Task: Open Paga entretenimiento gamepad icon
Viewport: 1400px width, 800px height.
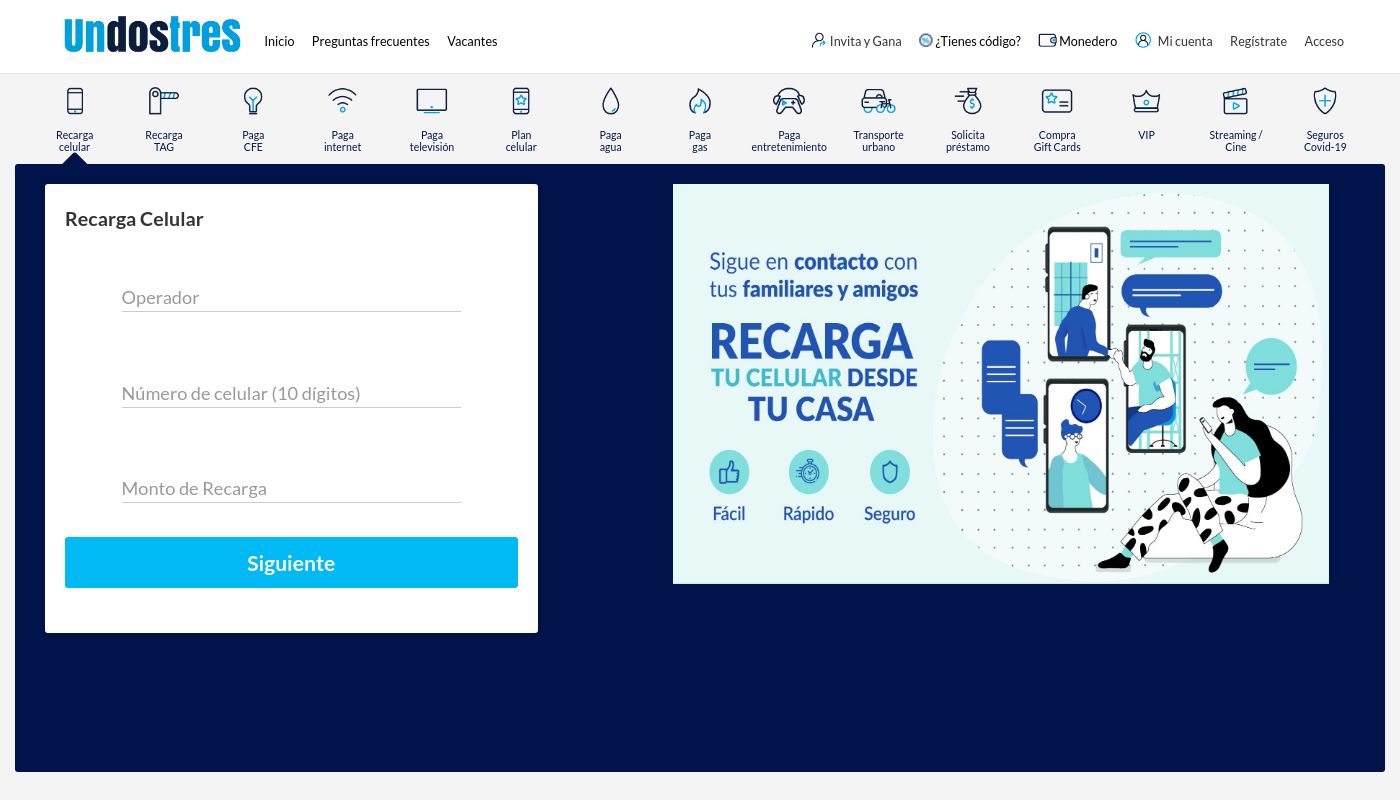Action: 789,102
